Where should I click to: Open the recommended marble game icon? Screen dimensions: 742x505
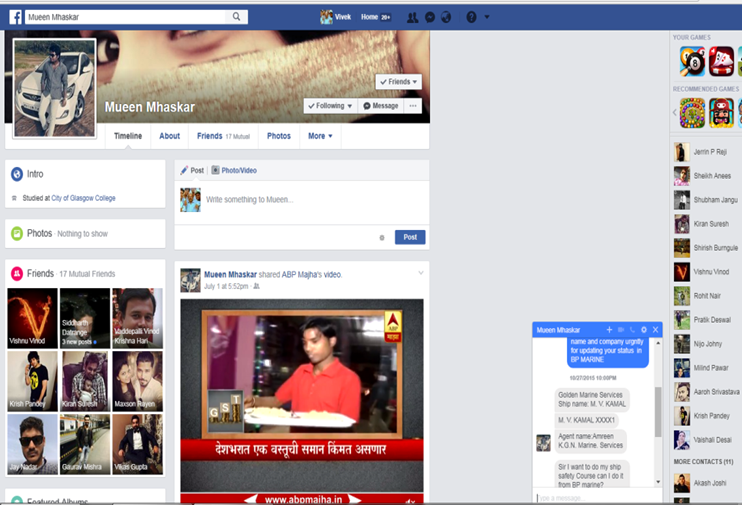click(x=692, y=113)
